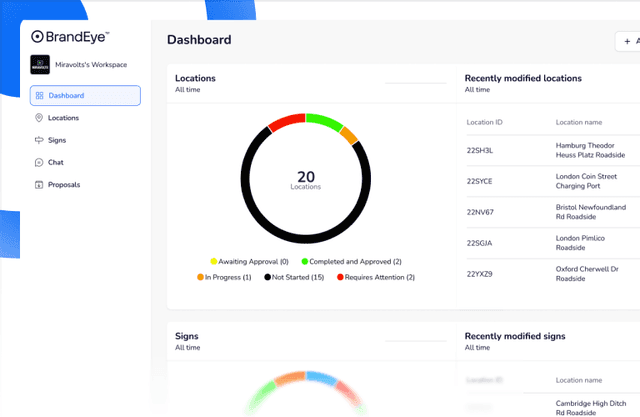
Task: Click the BrandEye logo
Action: [70, 37]
